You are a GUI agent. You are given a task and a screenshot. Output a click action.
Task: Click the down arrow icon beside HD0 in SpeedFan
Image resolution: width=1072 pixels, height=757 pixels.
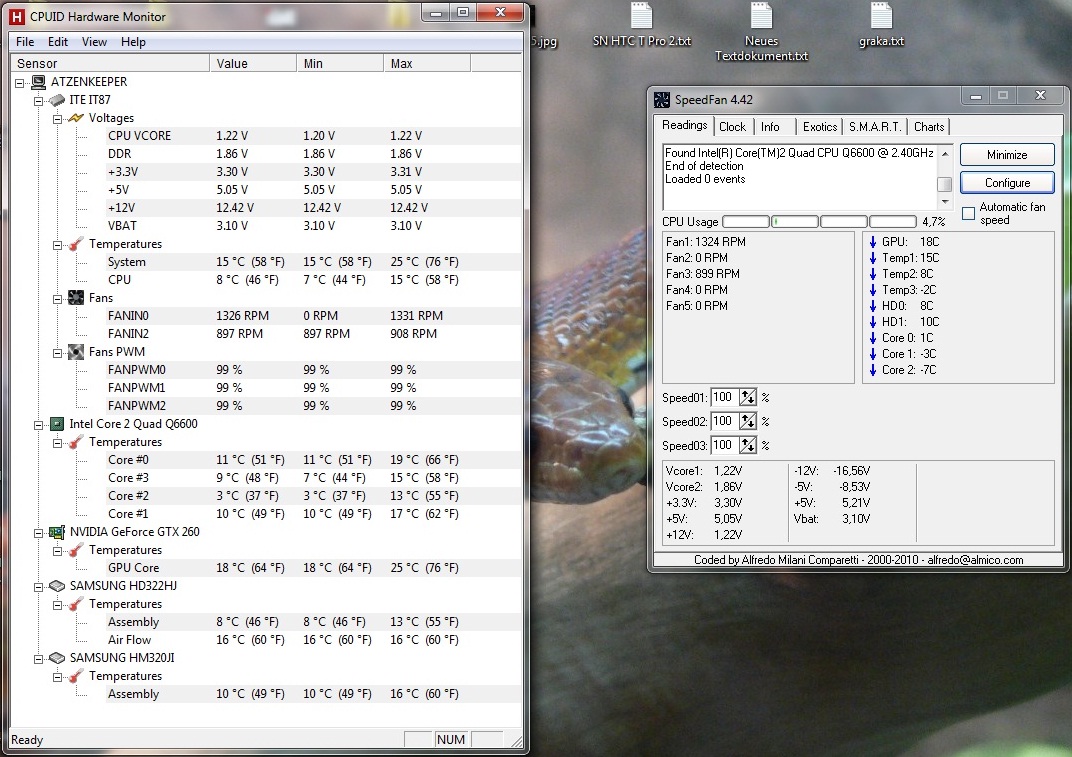(x=873, y=306)
